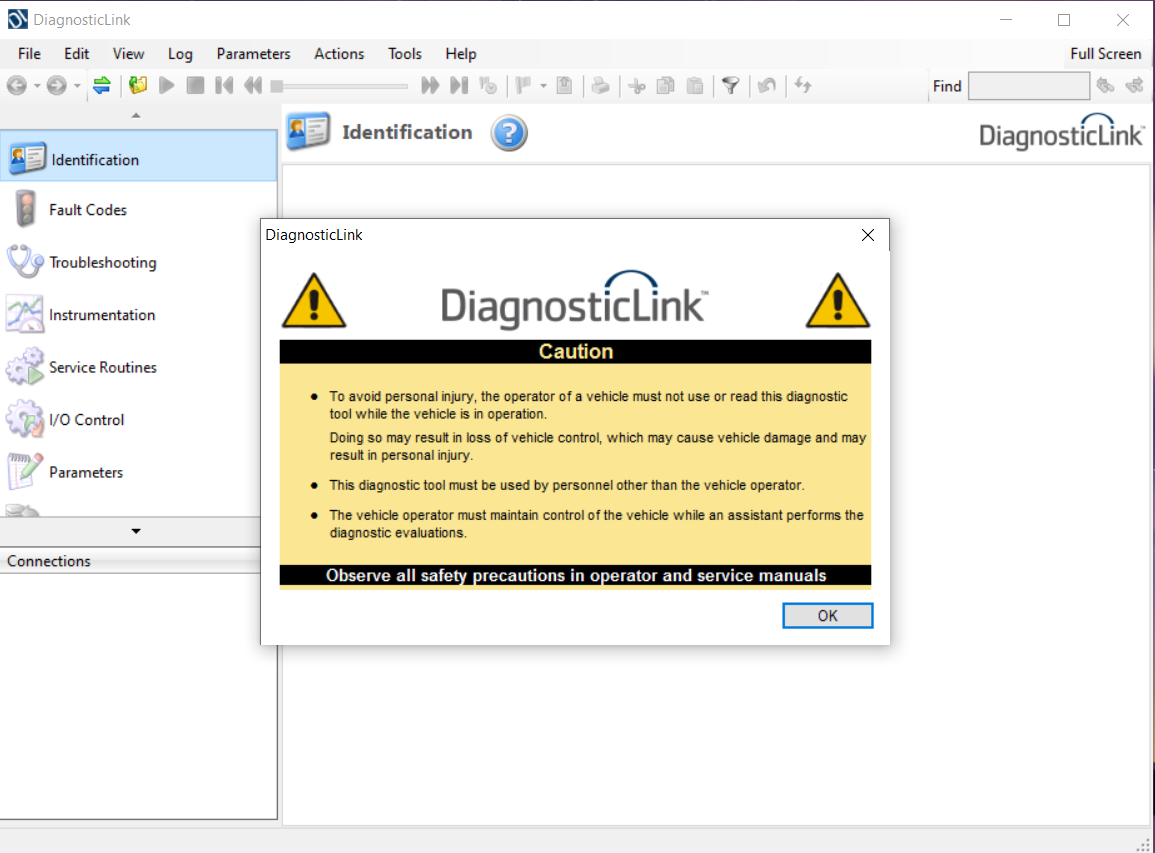Click the blue help question mark icon
Screen dimensions: 1155x853
tap(509, 133)
